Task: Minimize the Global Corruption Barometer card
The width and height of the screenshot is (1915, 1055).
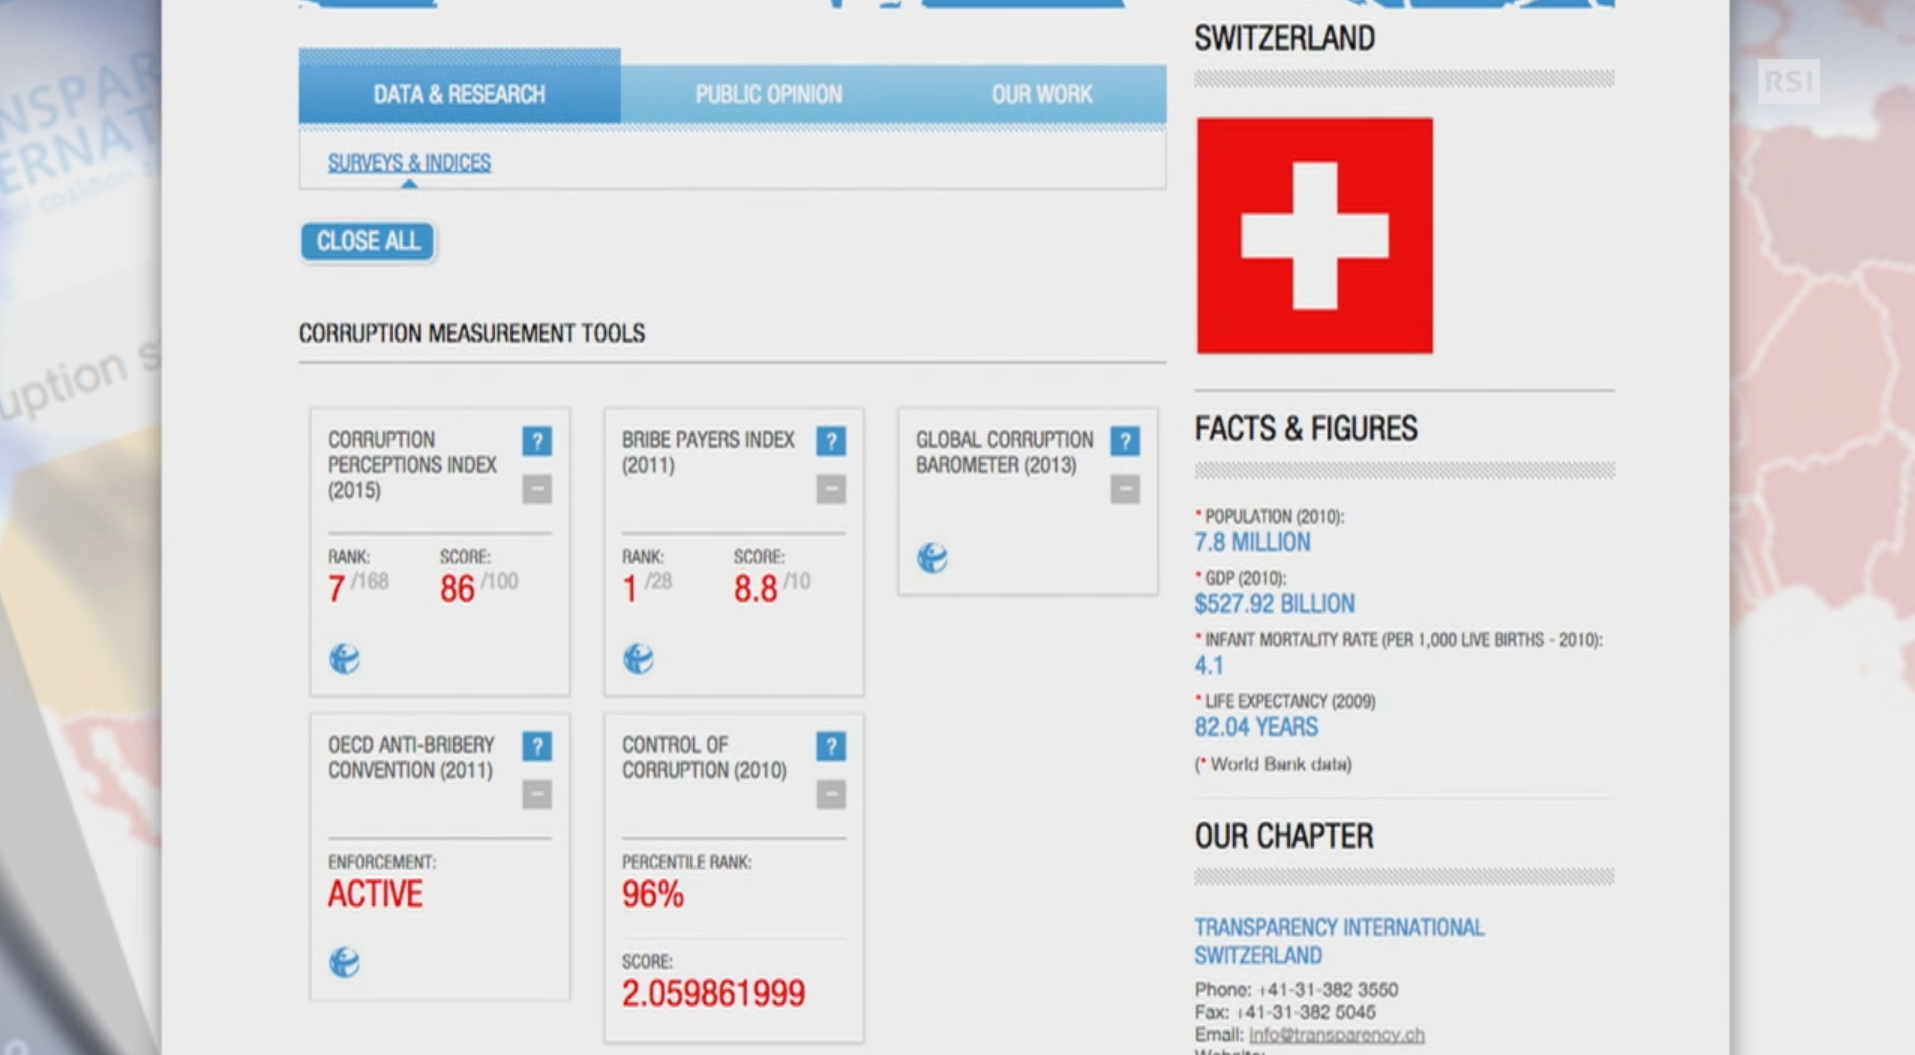Action: [1125, 489]
